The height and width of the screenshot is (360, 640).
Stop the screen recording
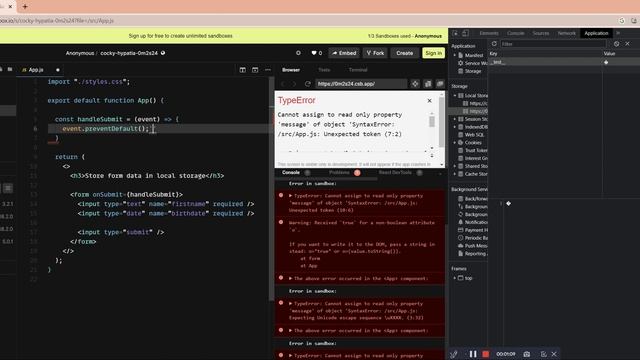click(485, 354)
